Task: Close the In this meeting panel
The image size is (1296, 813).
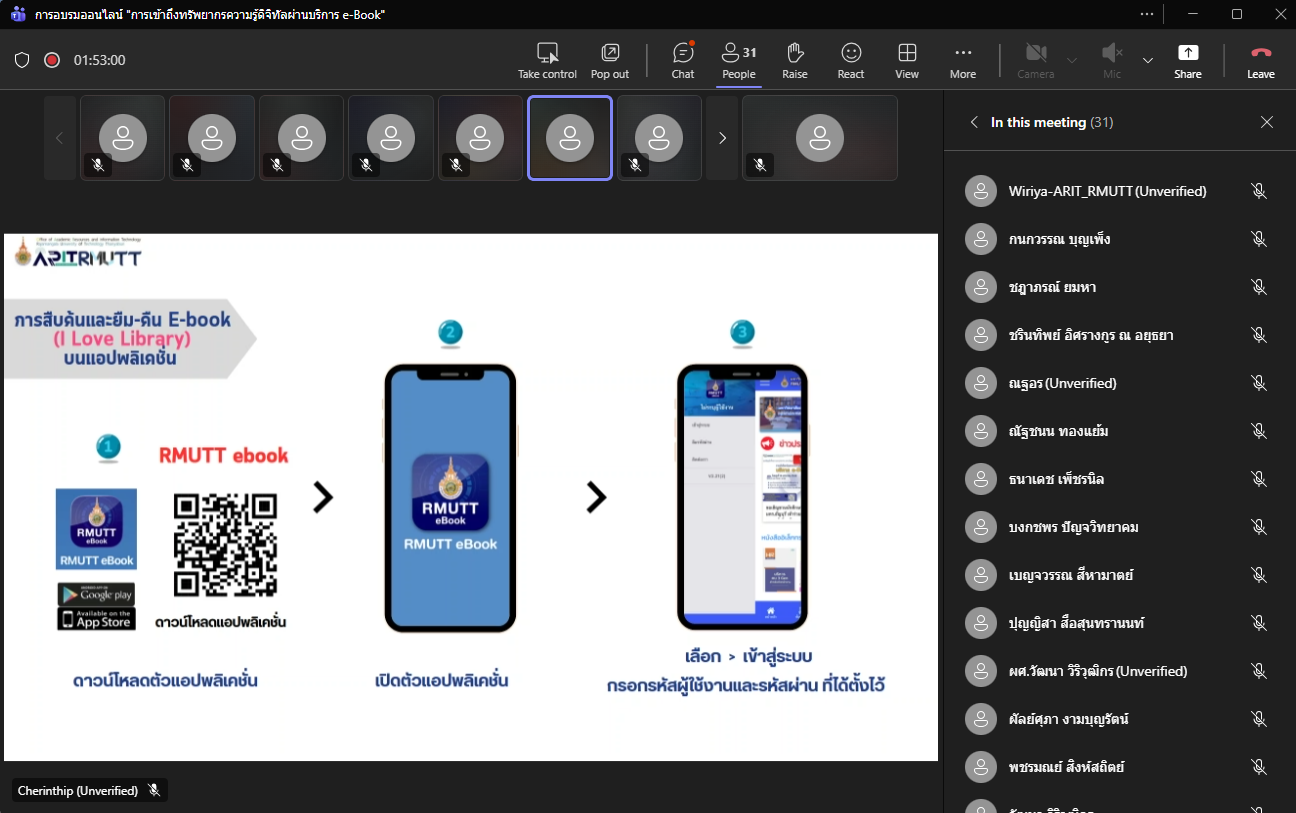Action: click(1267, 122)
